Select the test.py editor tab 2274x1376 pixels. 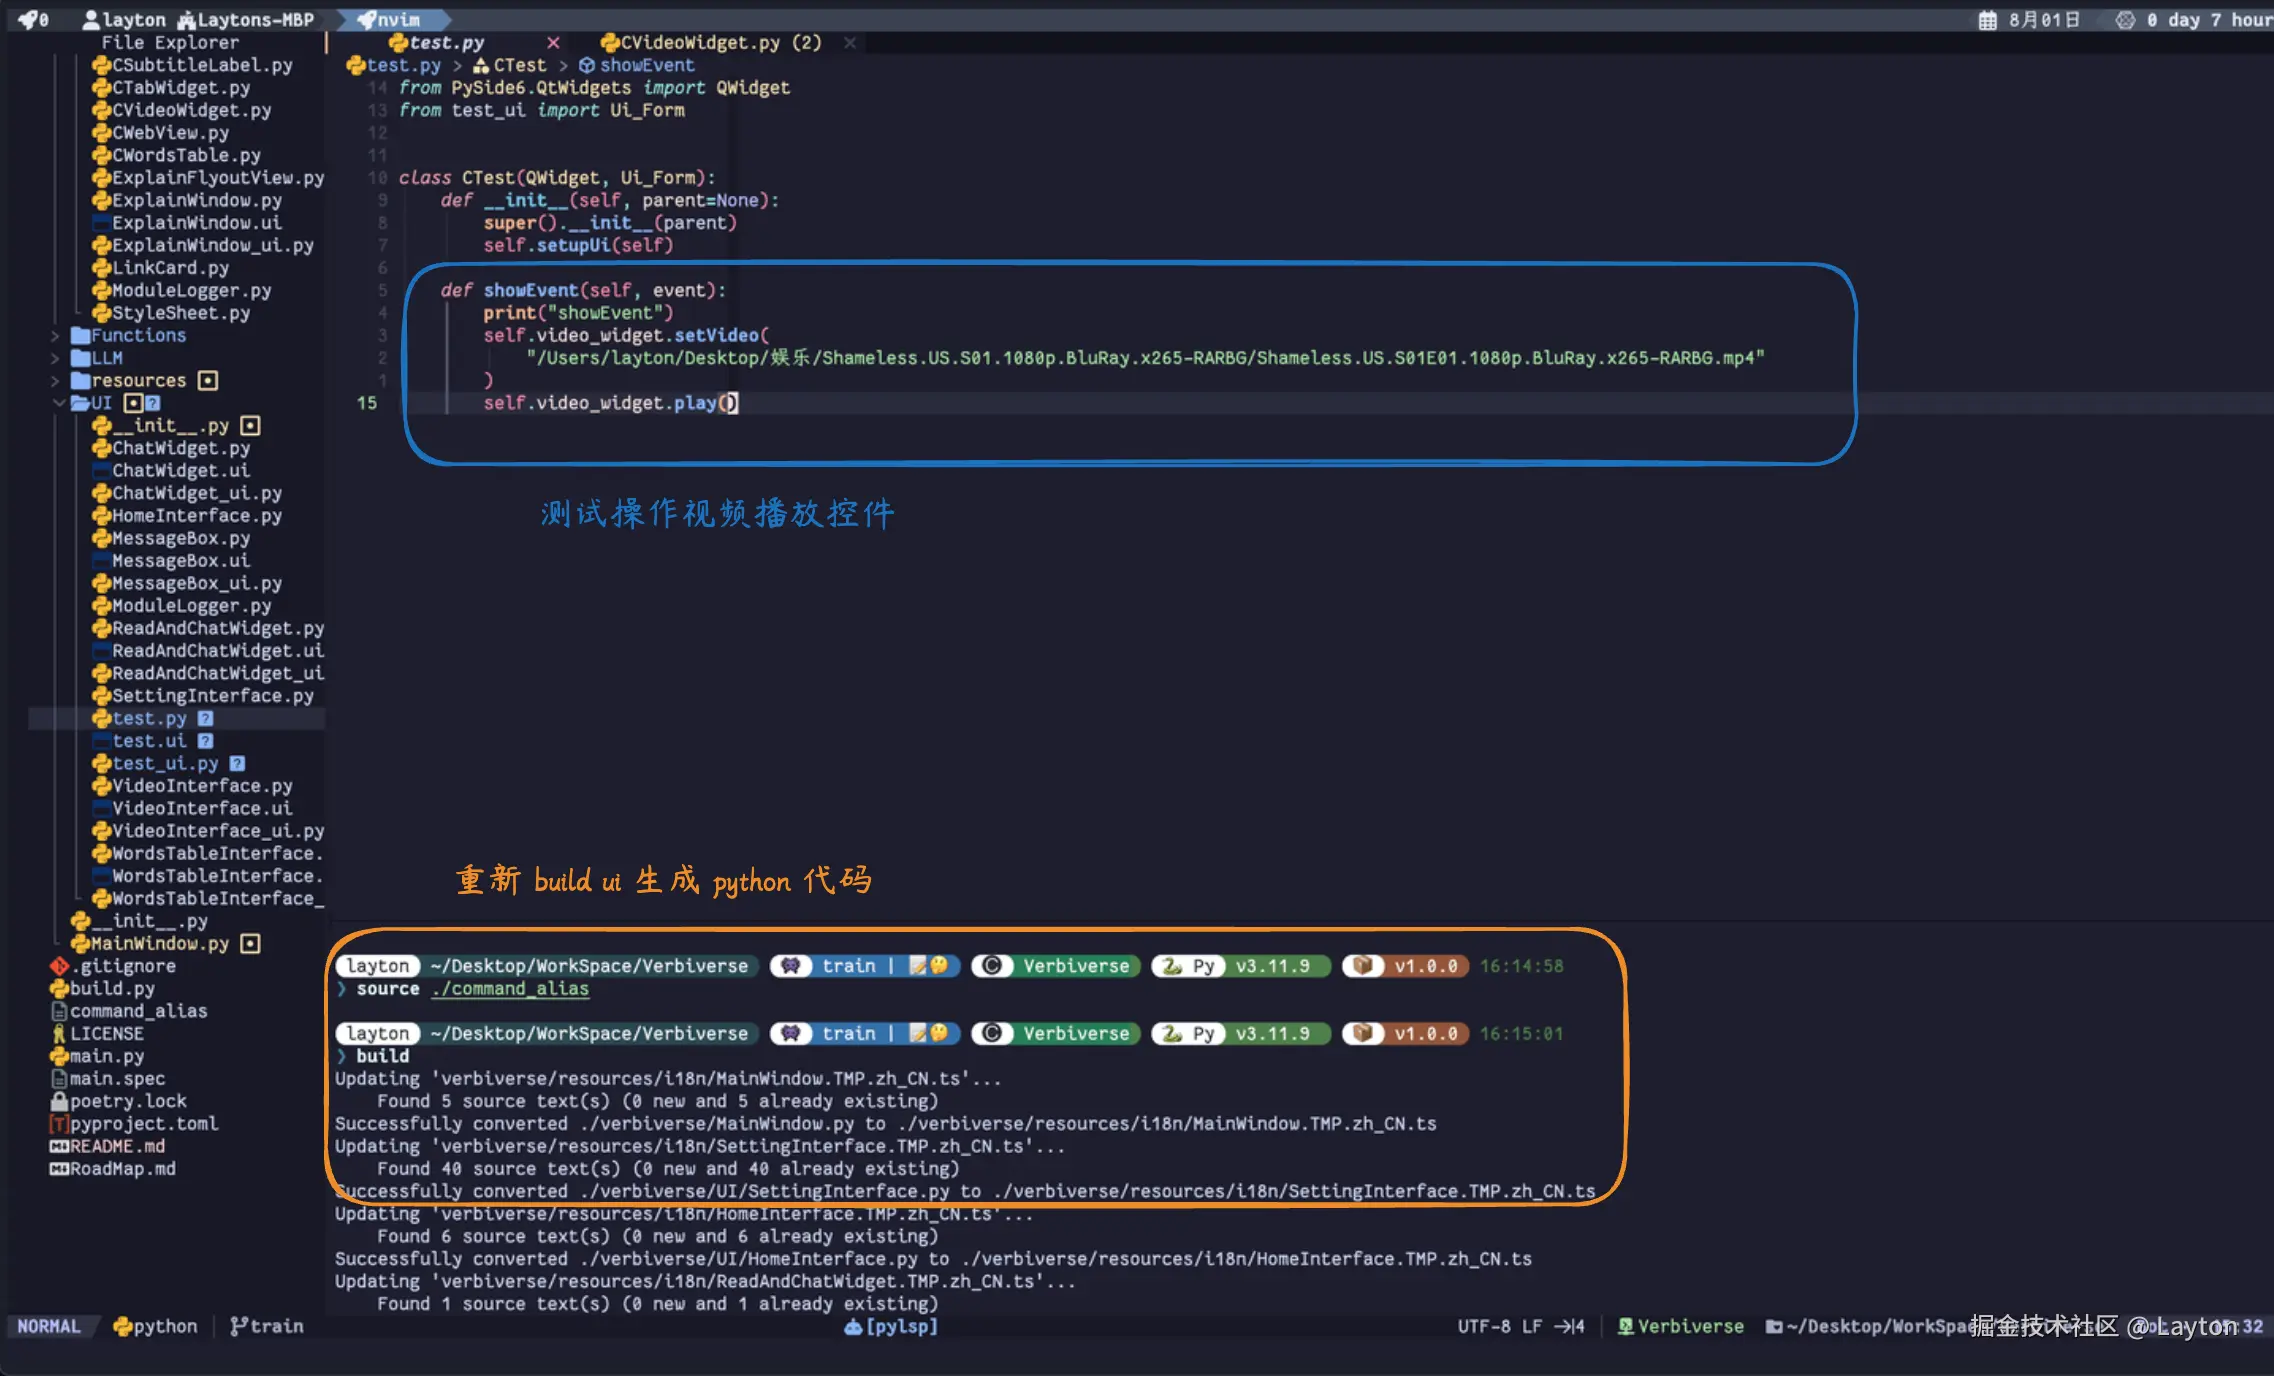pos(446,42)
